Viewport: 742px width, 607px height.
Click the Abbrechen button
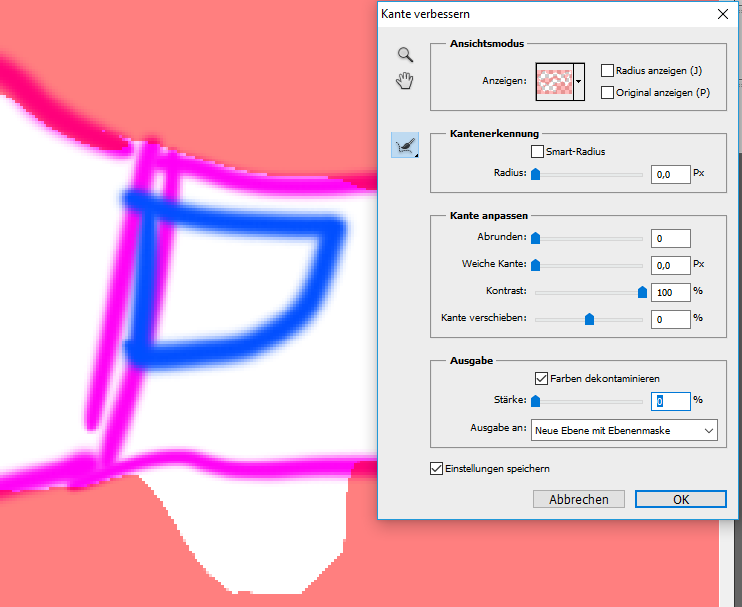pos(579,499)
